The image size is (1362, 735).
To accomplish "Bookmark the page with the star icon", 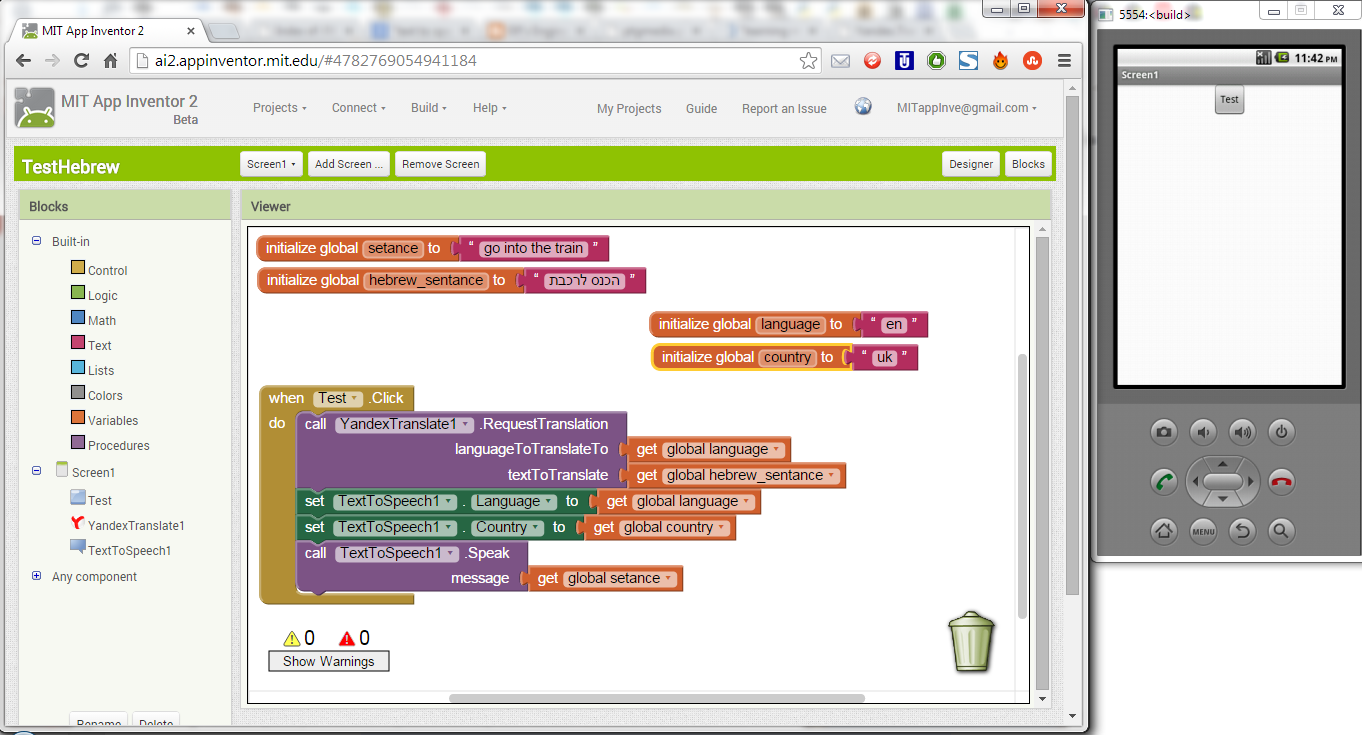I will 808,61.
